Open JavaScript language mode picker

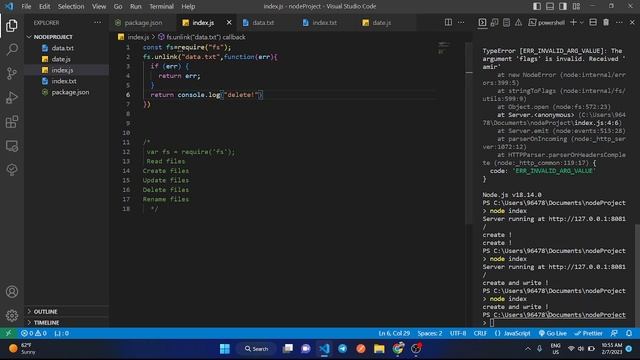point(512,333)
